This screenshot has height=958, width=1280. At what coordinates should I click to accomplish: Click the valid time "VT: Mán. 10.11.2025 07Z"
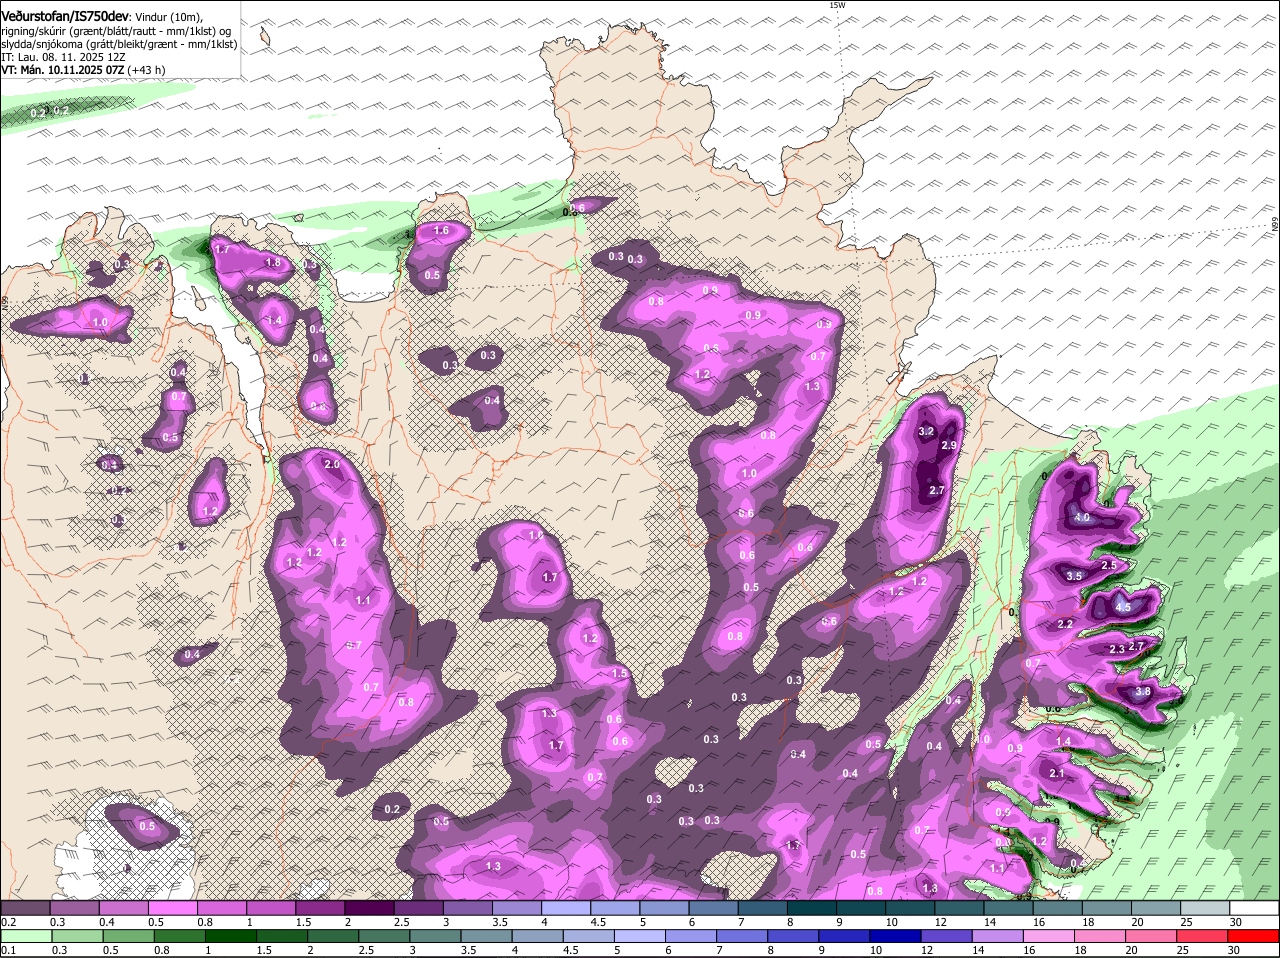(x=63, y=70)
